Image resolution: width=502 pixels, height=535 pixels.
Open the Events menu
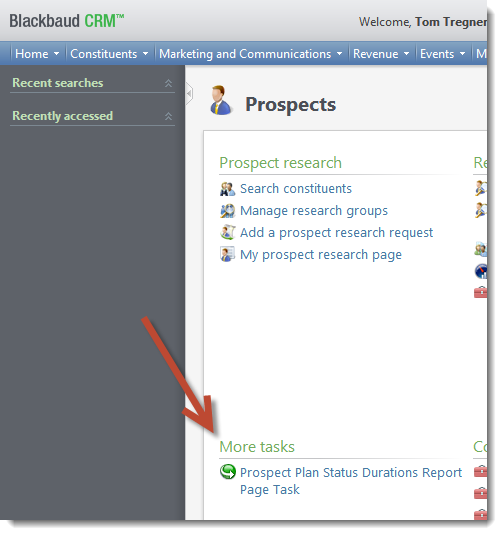coord(442,54)
